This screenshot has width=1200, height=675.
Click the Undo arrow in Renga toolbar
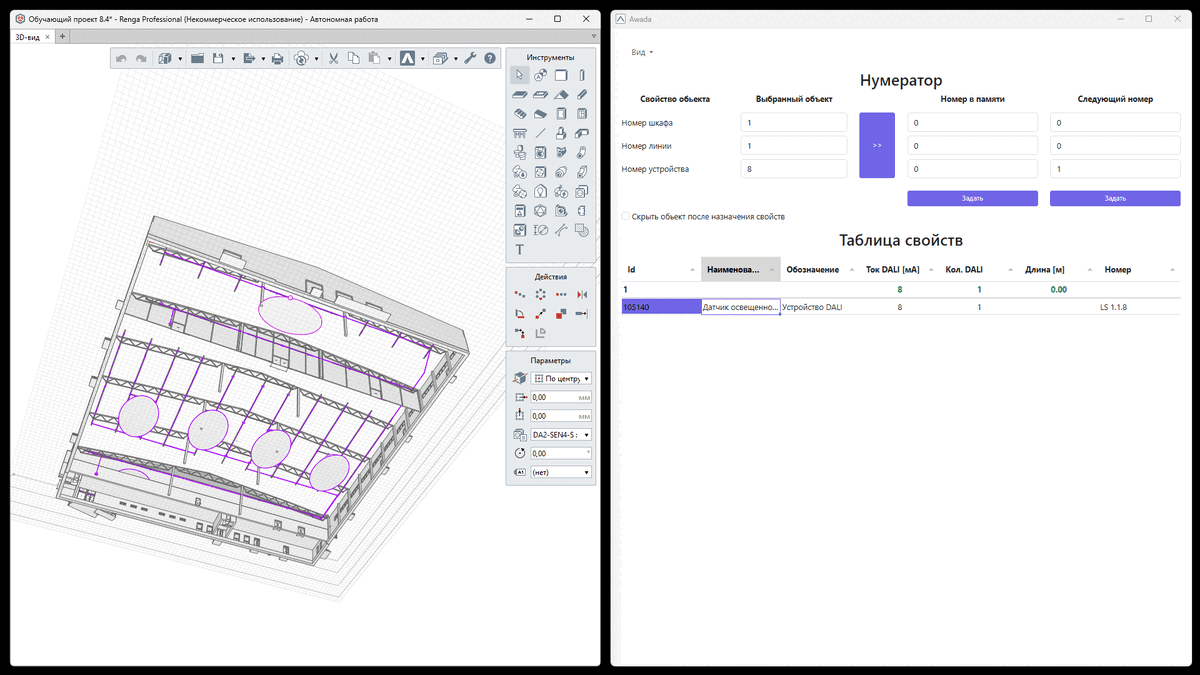click(x=121, y=59)
